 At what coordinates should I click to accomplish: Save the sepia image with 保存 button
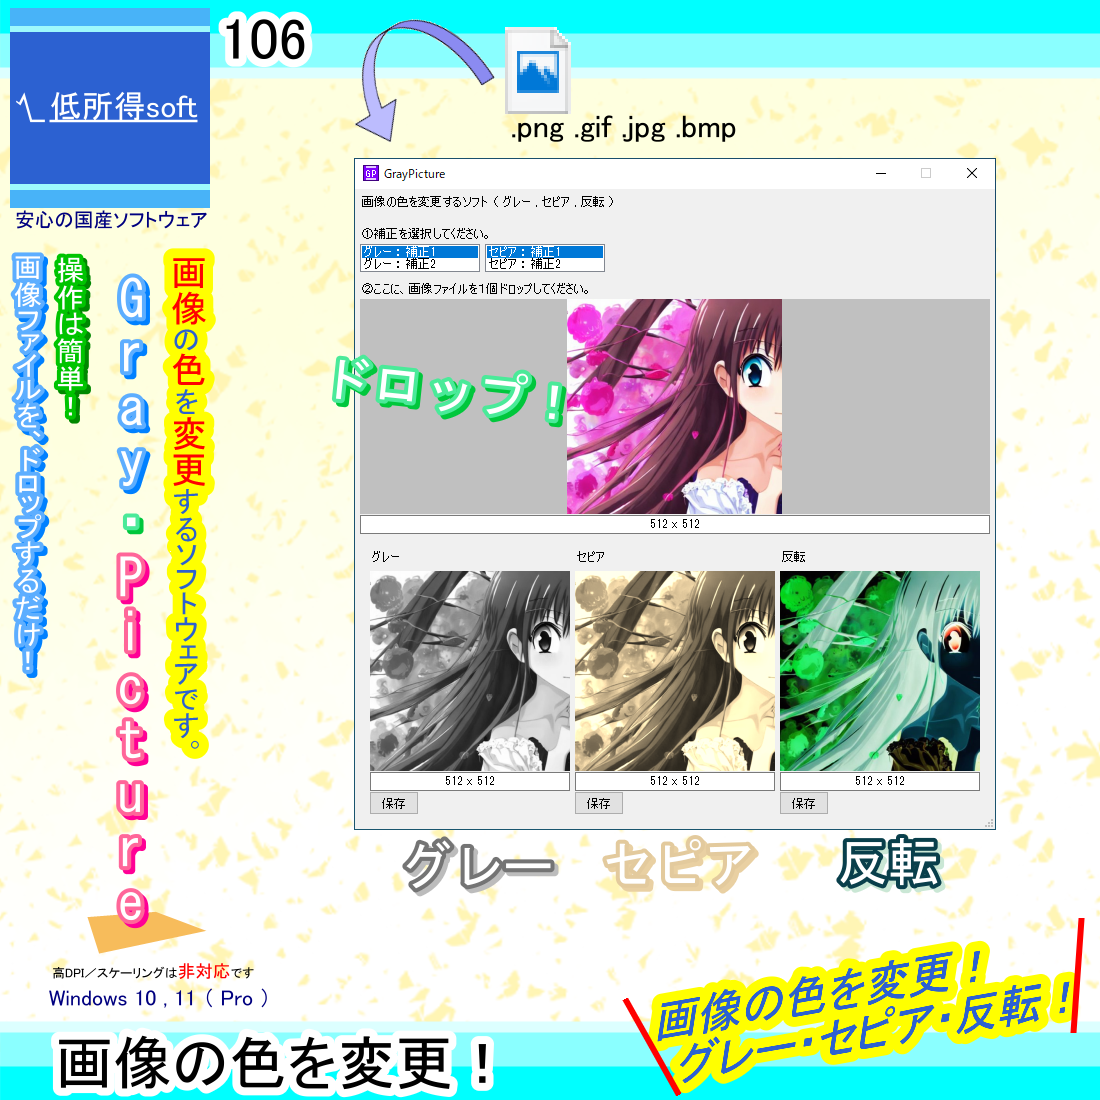(598, 803)
